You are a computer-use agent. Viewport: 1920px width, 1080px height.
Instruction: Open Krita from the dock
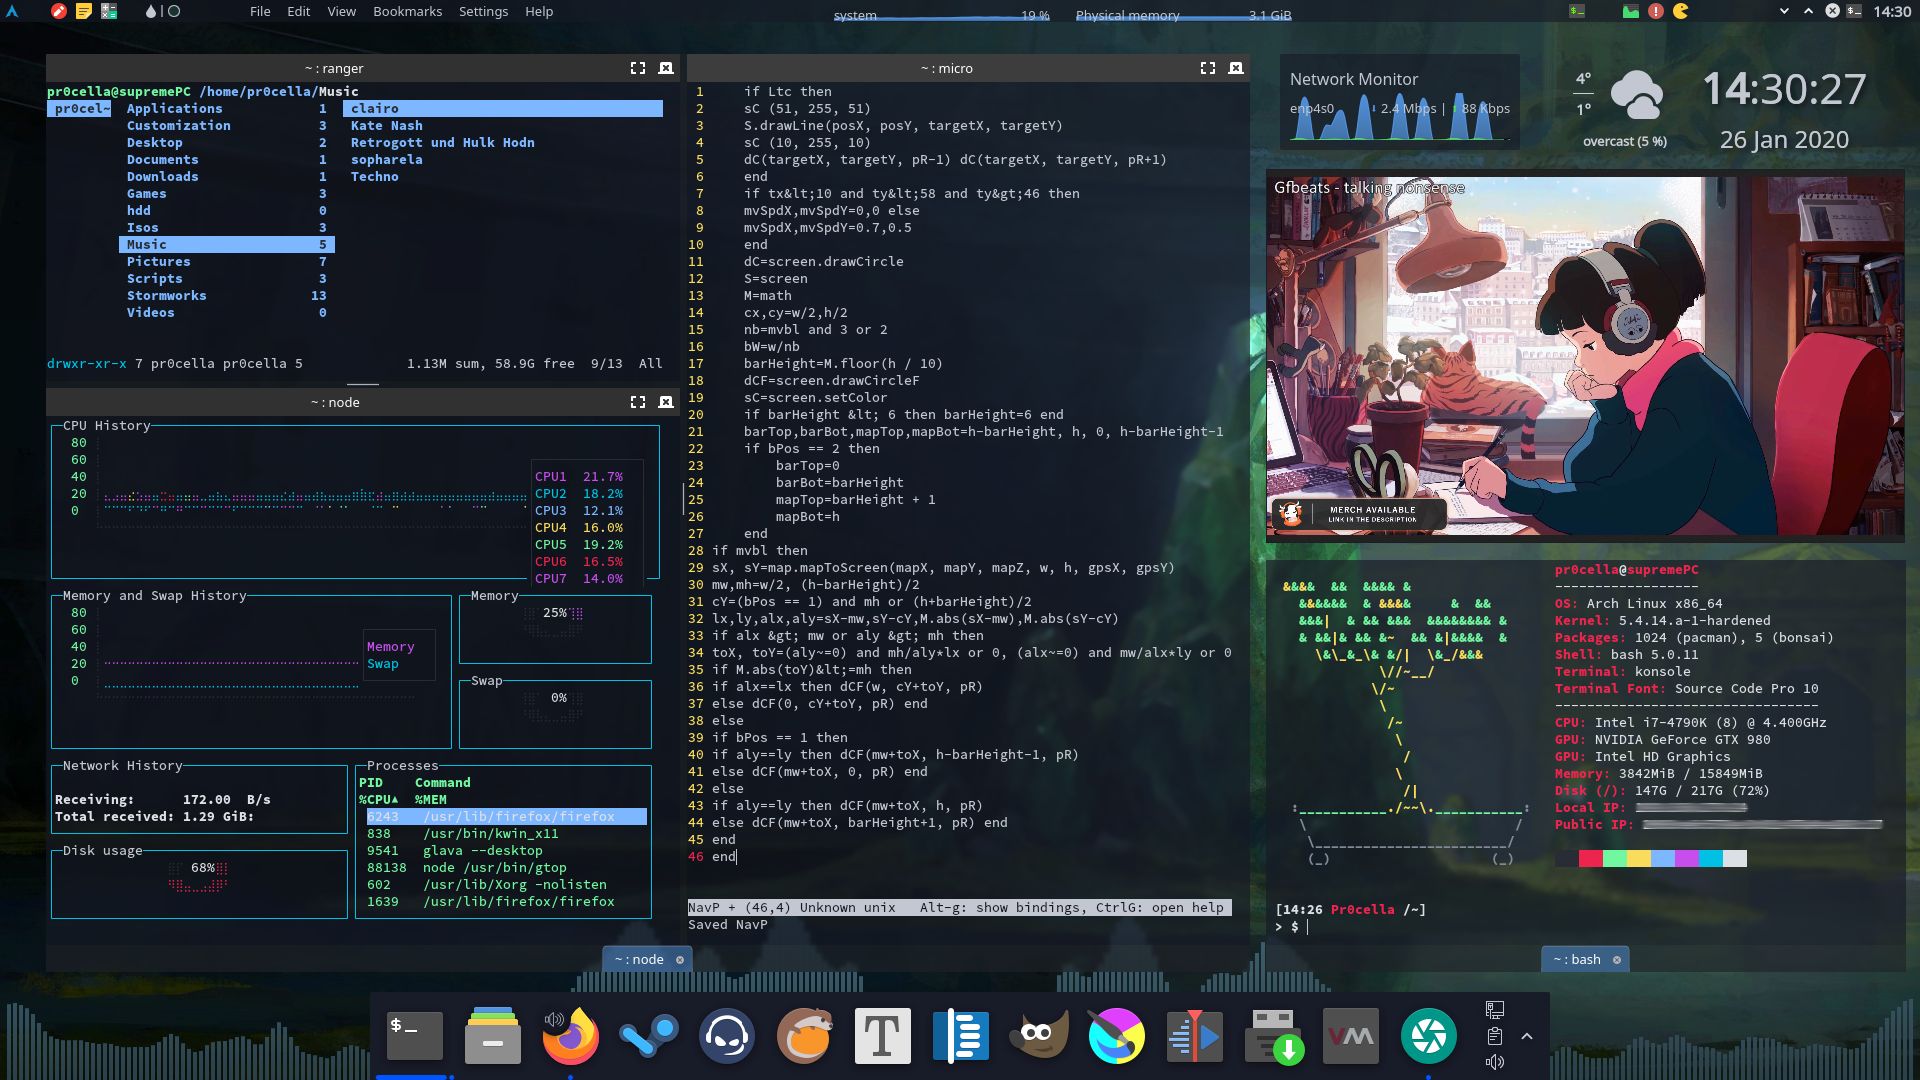coord(1117,1035)
